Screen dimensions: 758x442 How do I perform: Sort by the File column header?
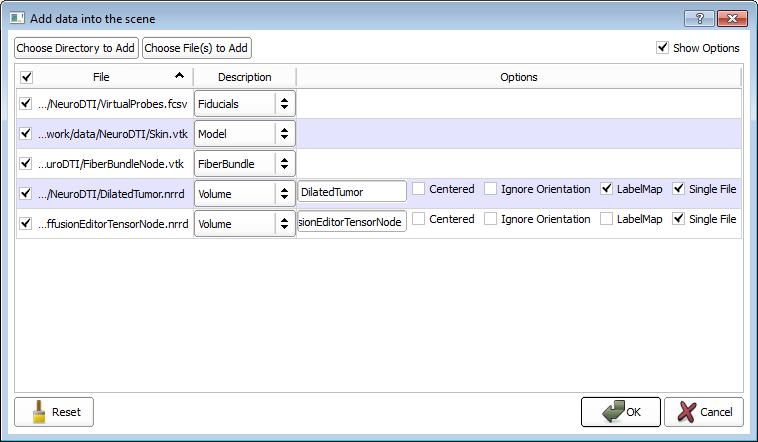(x=101, y=77)
